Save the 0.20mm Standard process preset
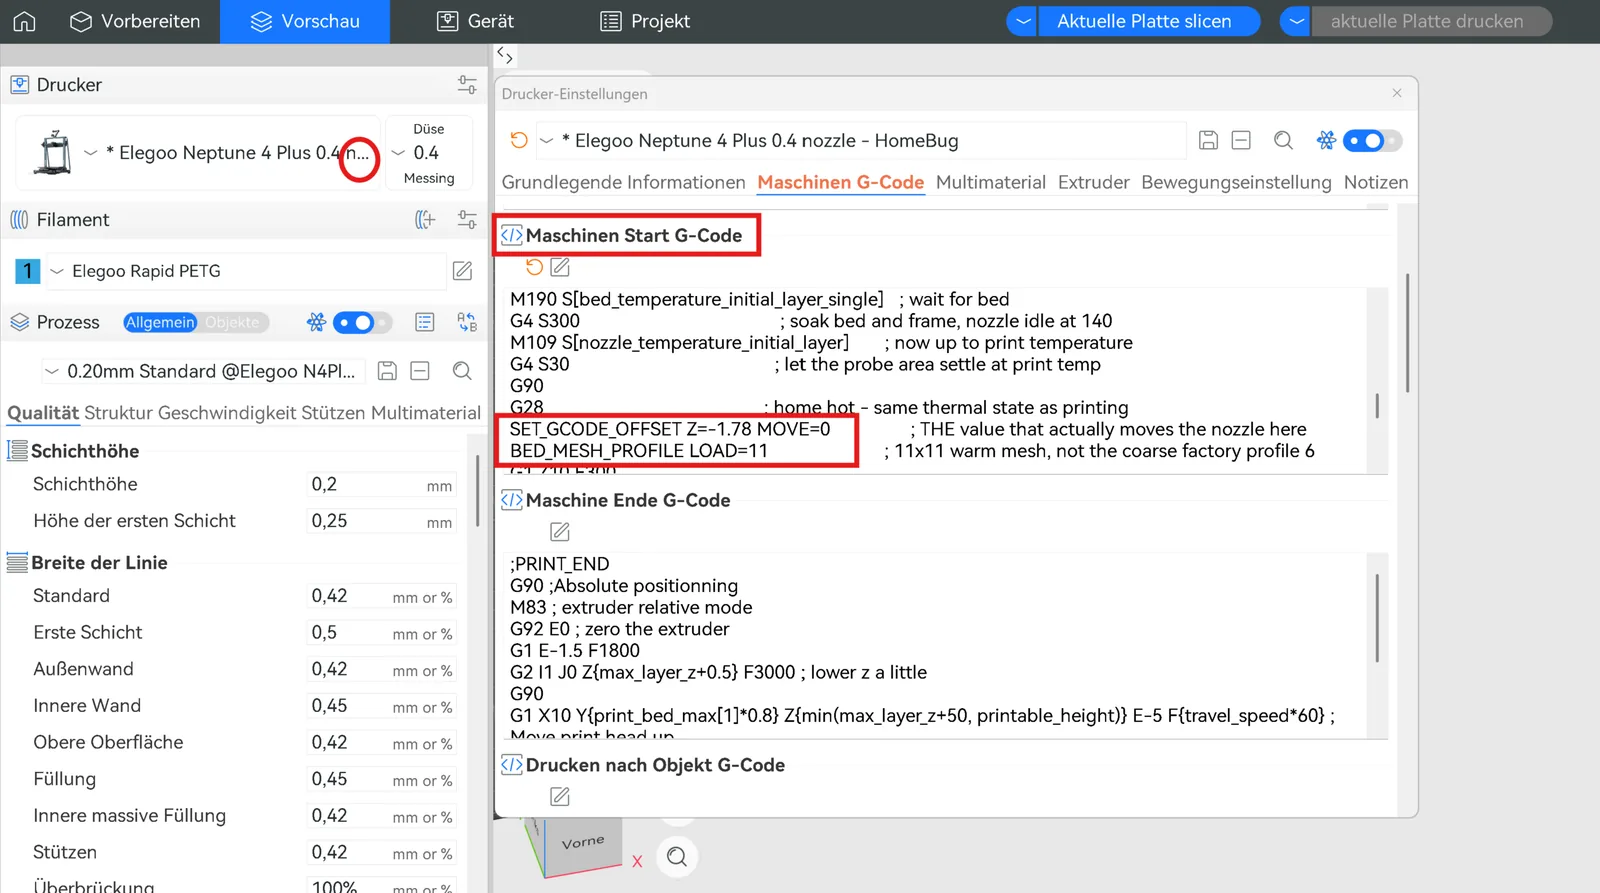This screenshot has height=893, width=1600. (387, 371)
